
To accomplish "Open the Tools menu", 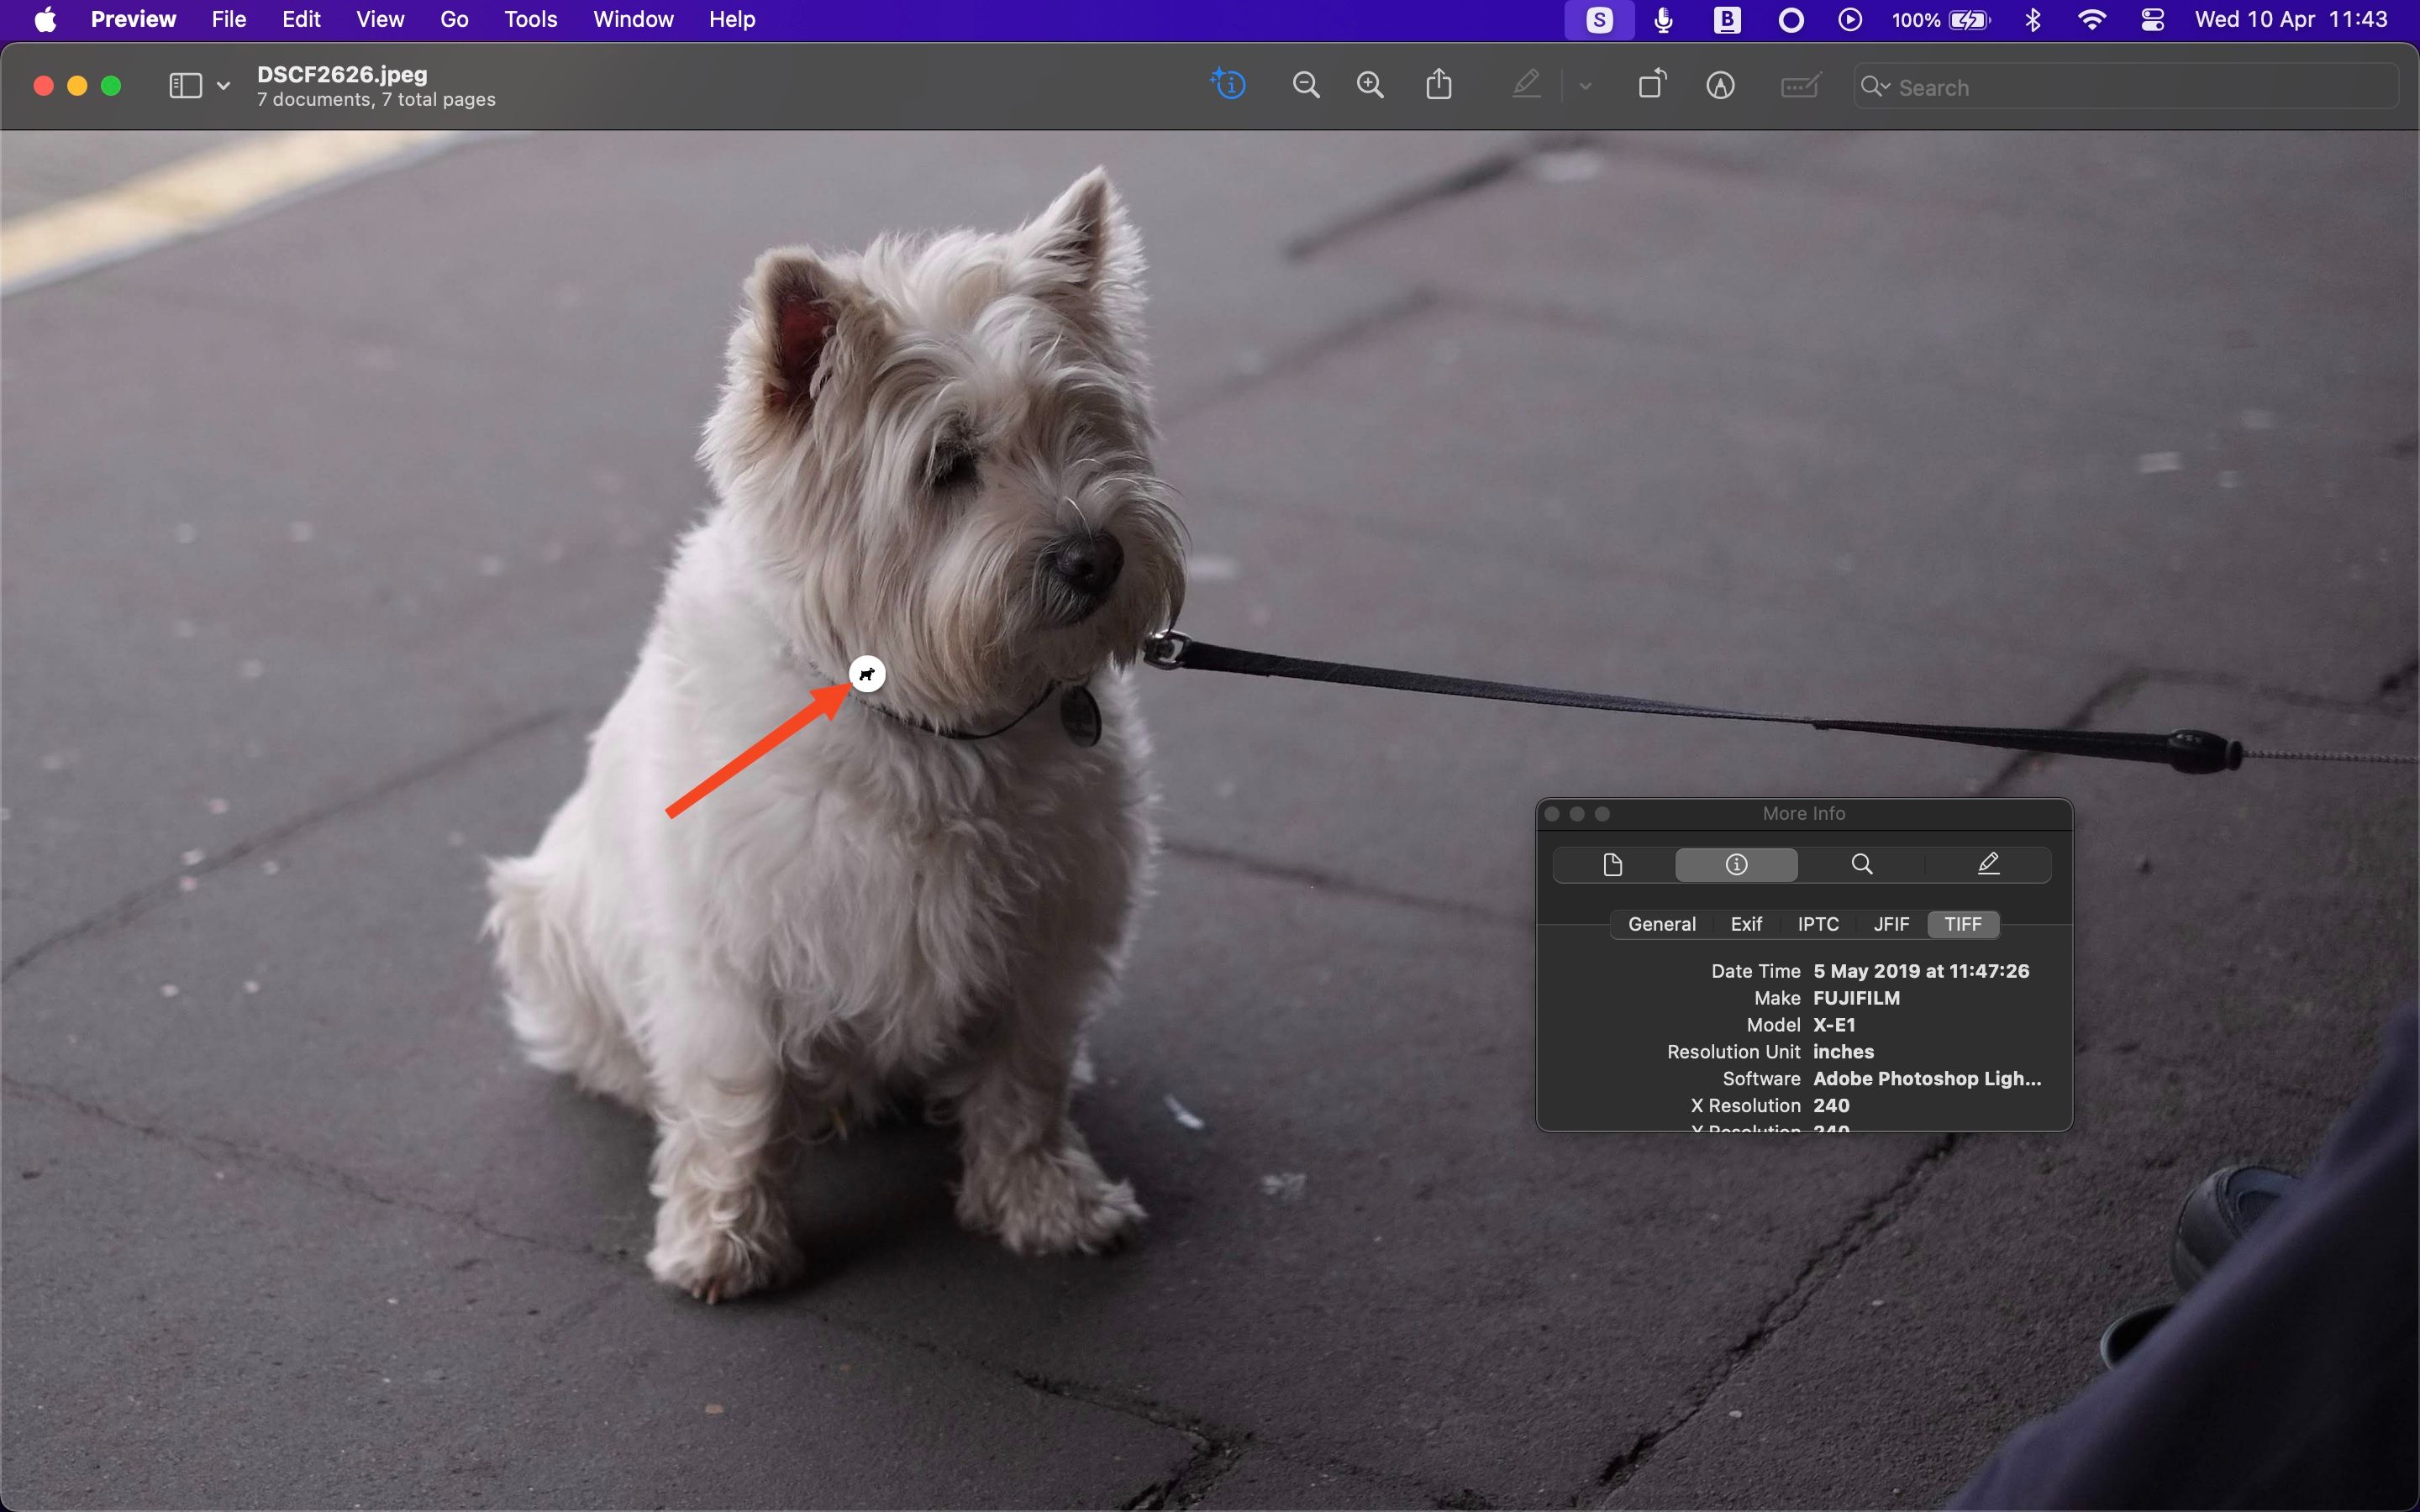I will [530, 20].
